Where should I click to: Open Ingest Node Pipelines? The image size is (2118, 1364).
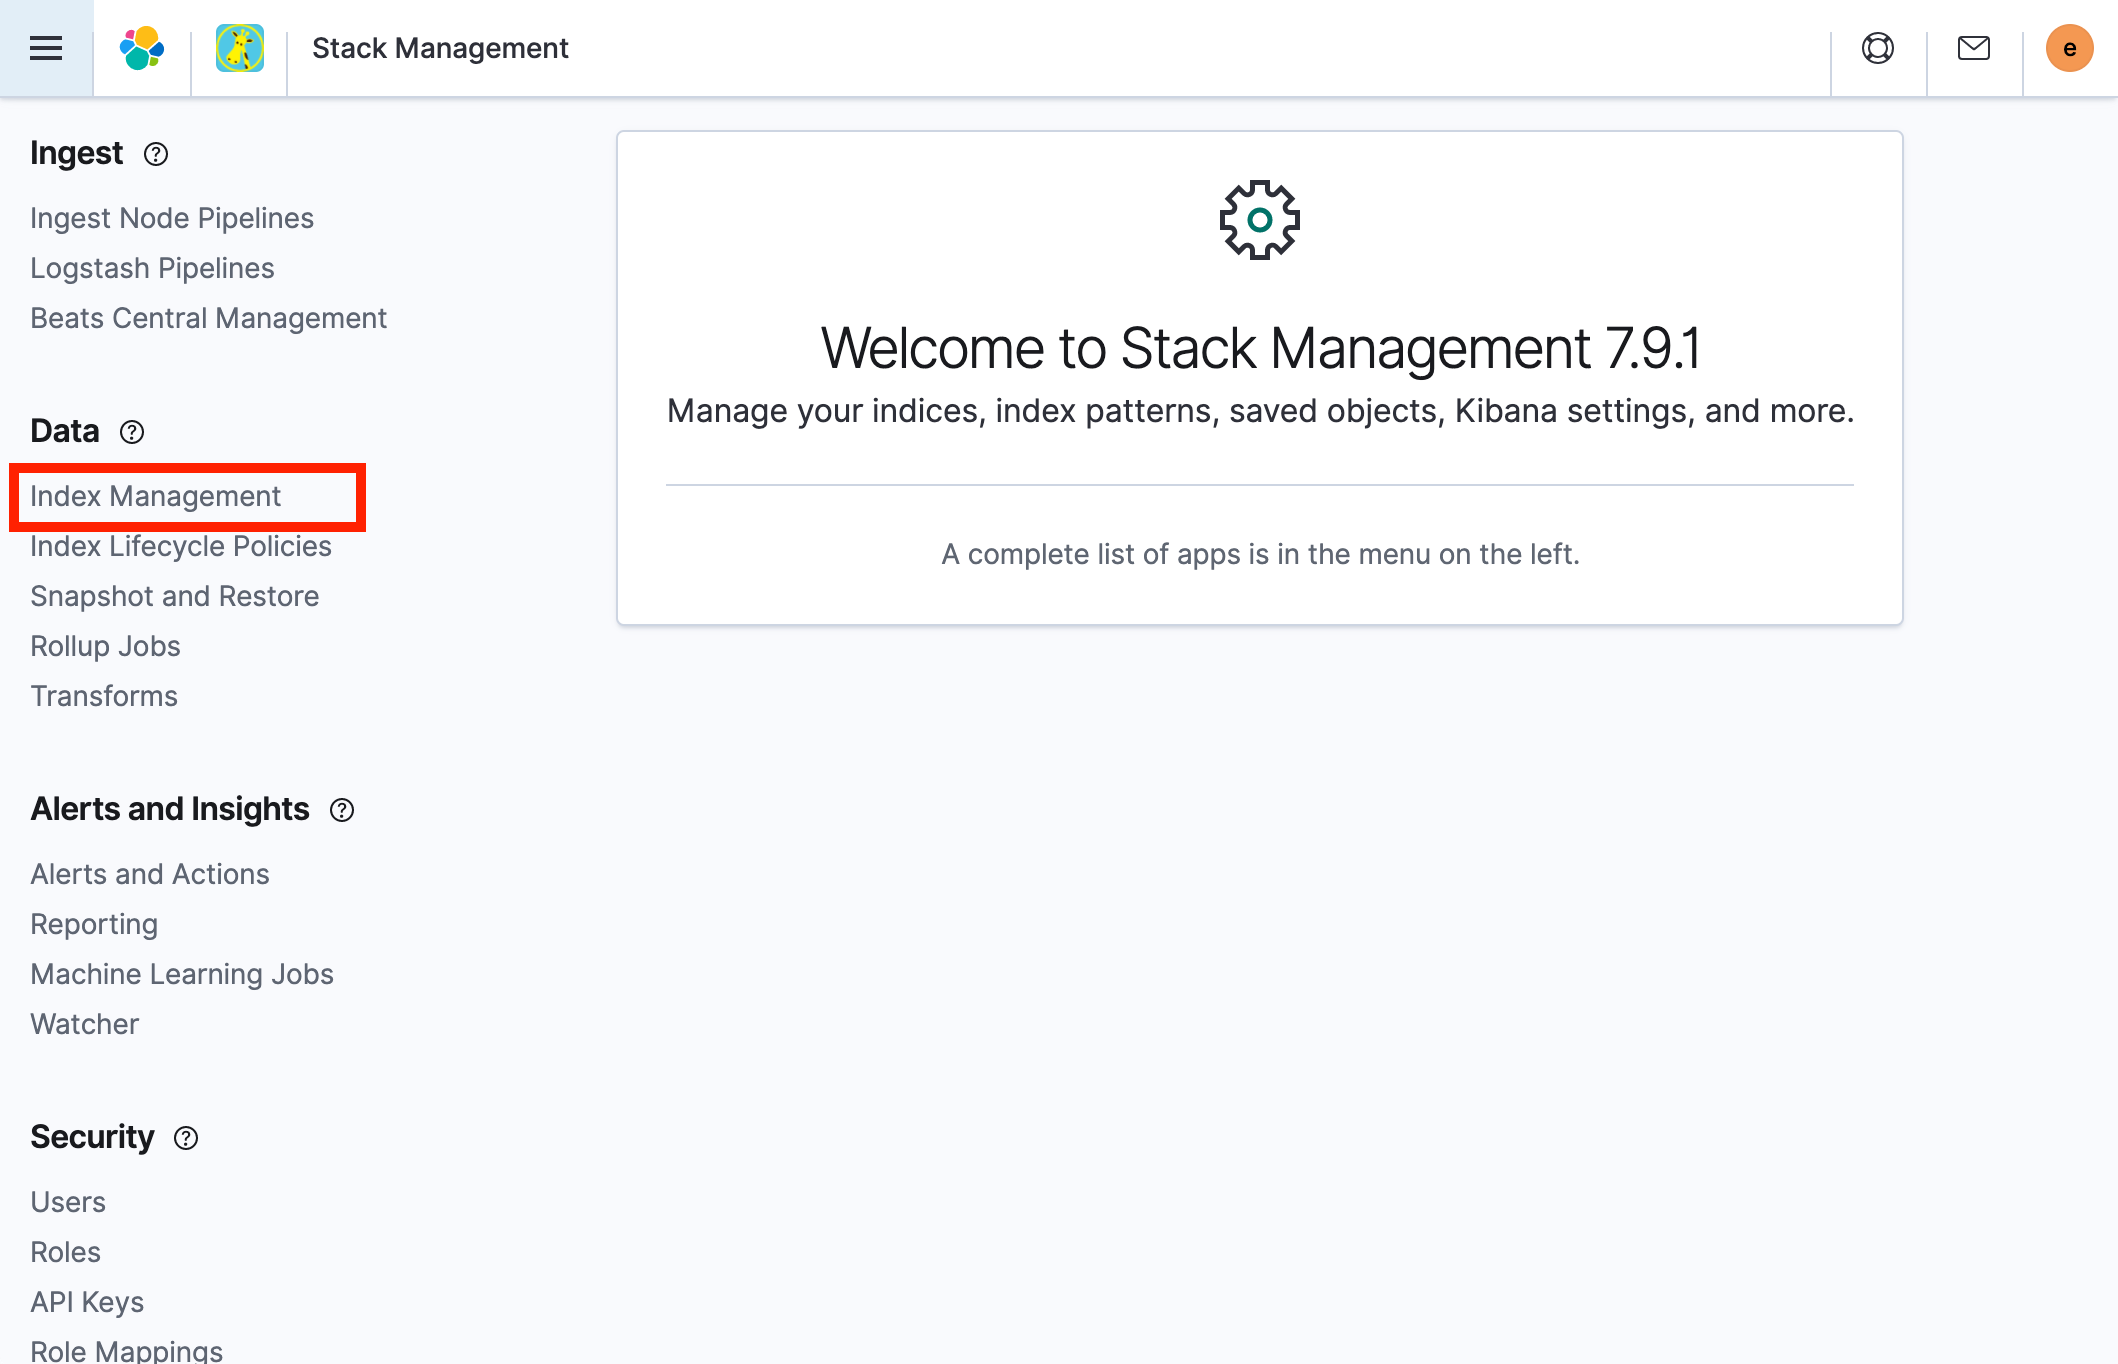pos(172,218)
